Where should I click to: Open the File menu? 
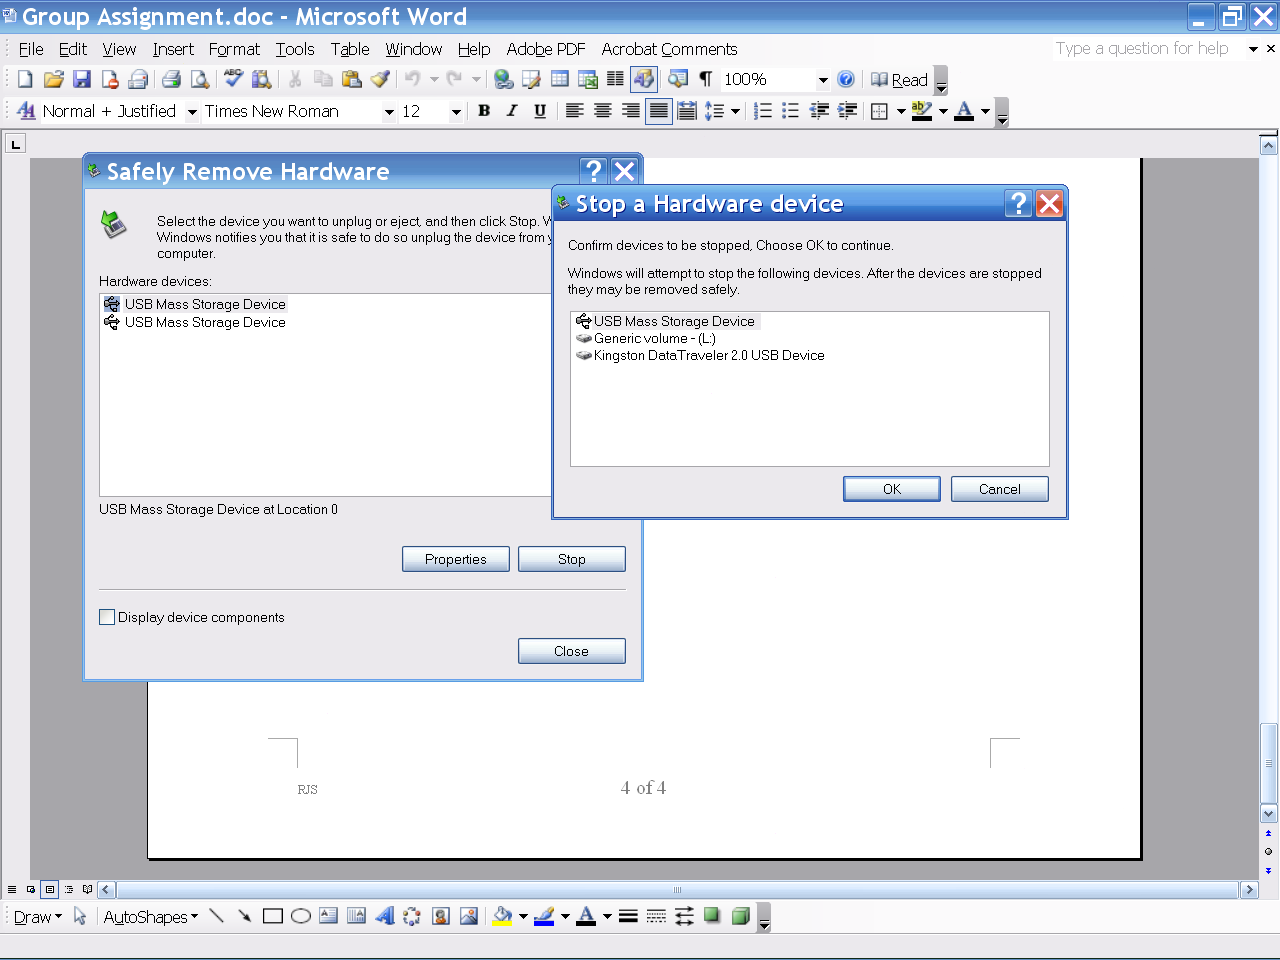[x=31, y=49]
